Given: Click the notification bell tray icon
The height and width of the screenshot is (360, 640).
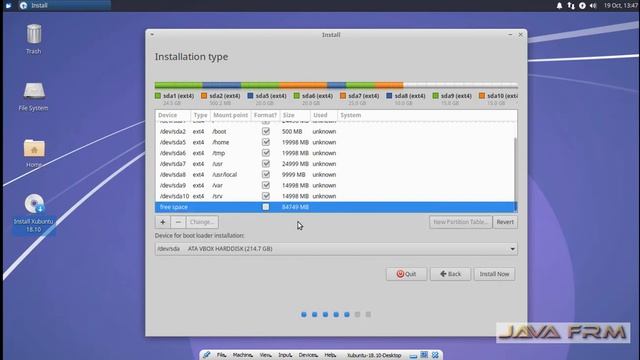Looking at the screenshot, I should [x=559, y=5].
